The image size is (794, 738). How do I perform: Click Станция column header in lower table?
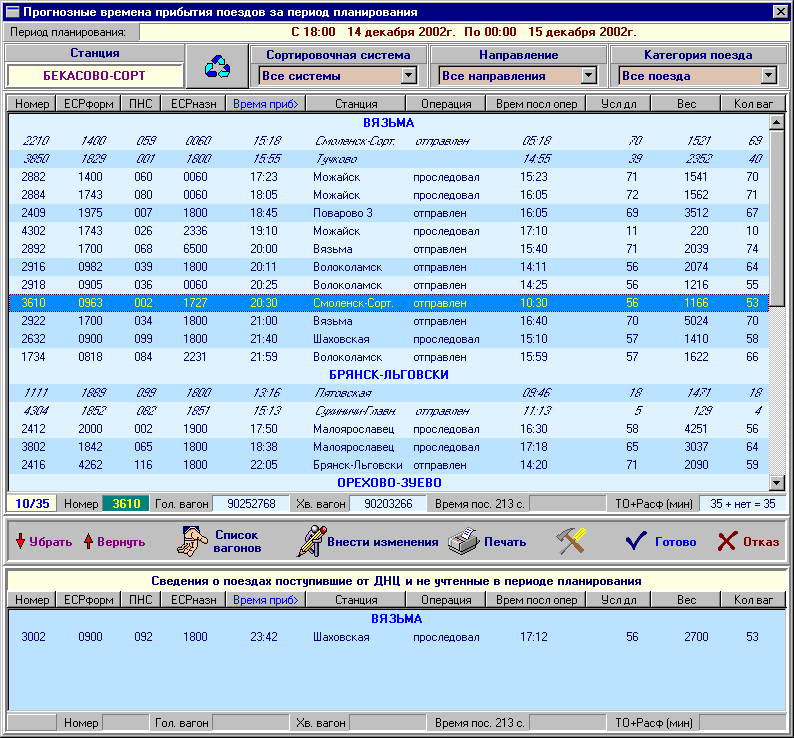pyautogui.click(x=356, y=600)
